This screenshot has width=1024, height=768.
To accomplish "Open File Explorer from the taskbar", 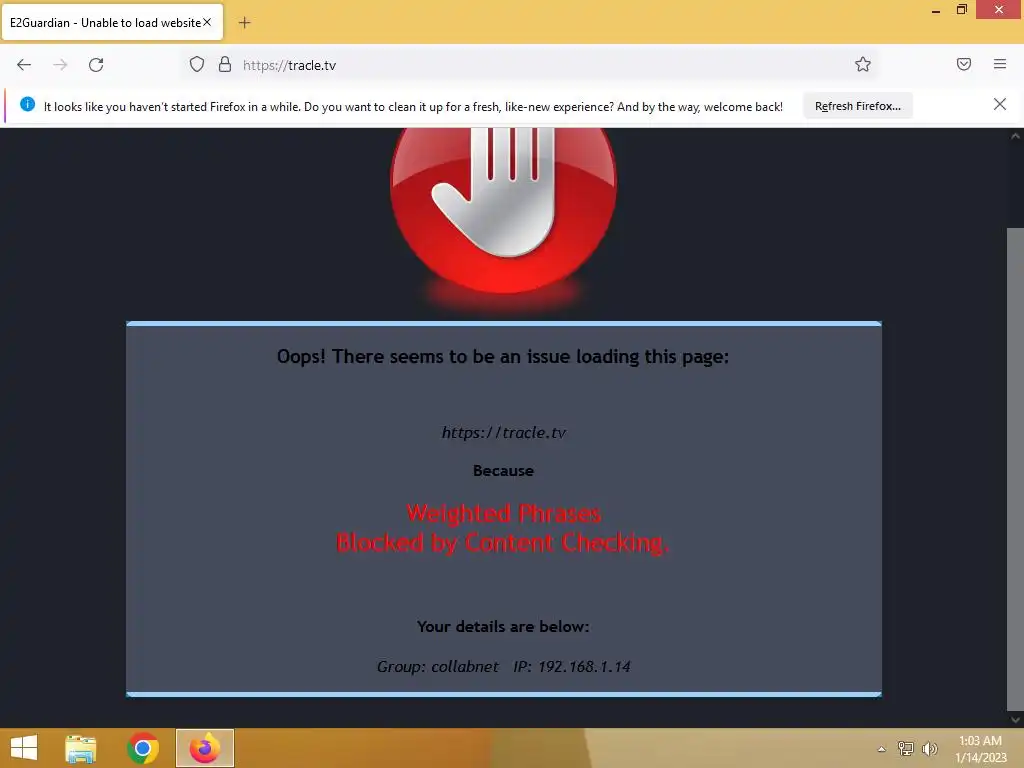I will coord(81,748).
